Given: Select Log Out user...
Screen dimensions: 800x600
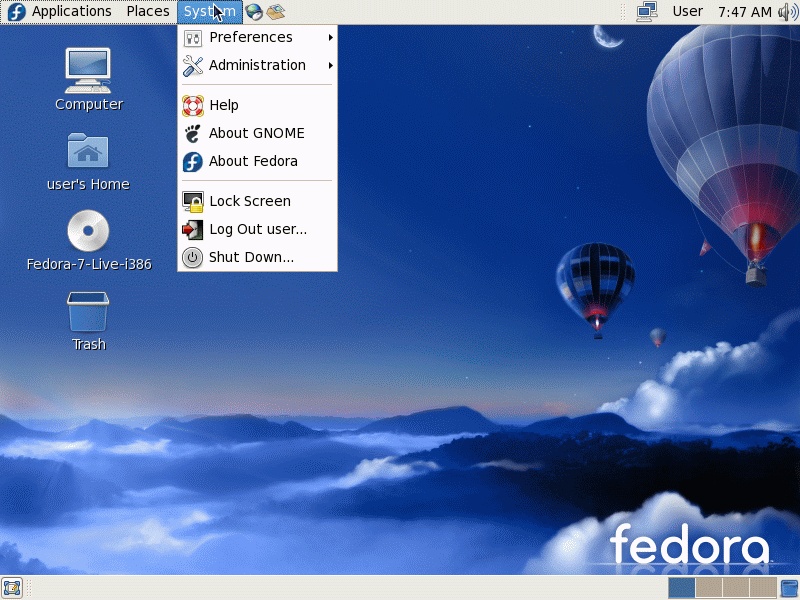Looking at the screenshot, I should click(258, 229).
